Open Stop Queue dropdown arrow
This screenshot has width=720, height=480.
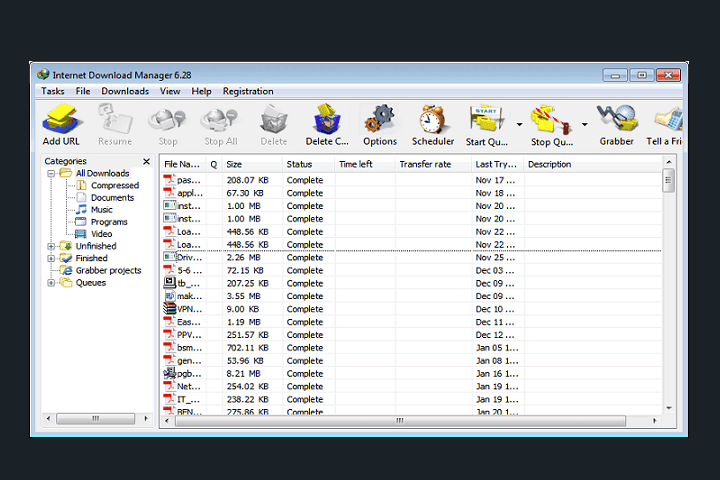coord(585,124)
